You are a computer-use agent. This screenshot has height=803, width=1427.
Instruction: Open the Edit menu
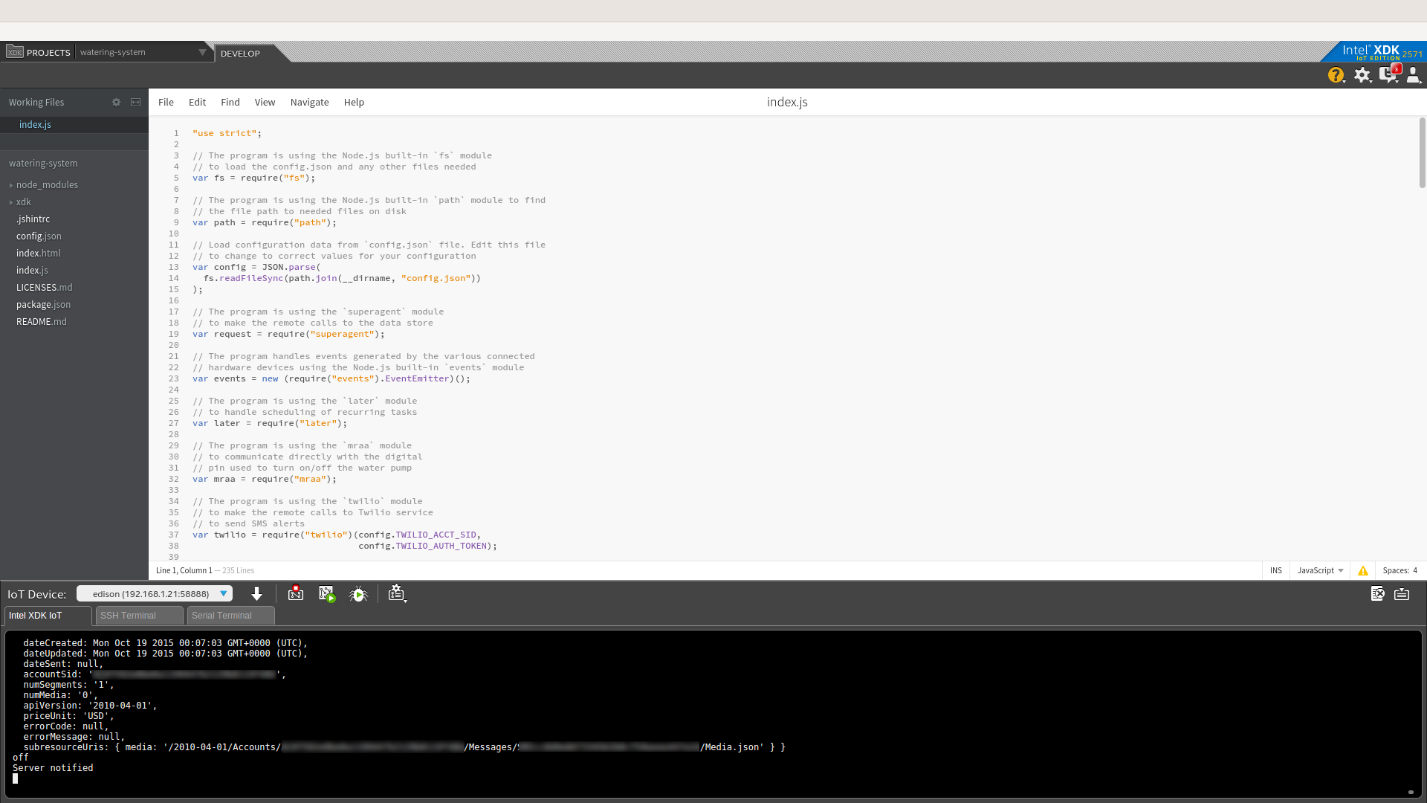coord(197,102)
